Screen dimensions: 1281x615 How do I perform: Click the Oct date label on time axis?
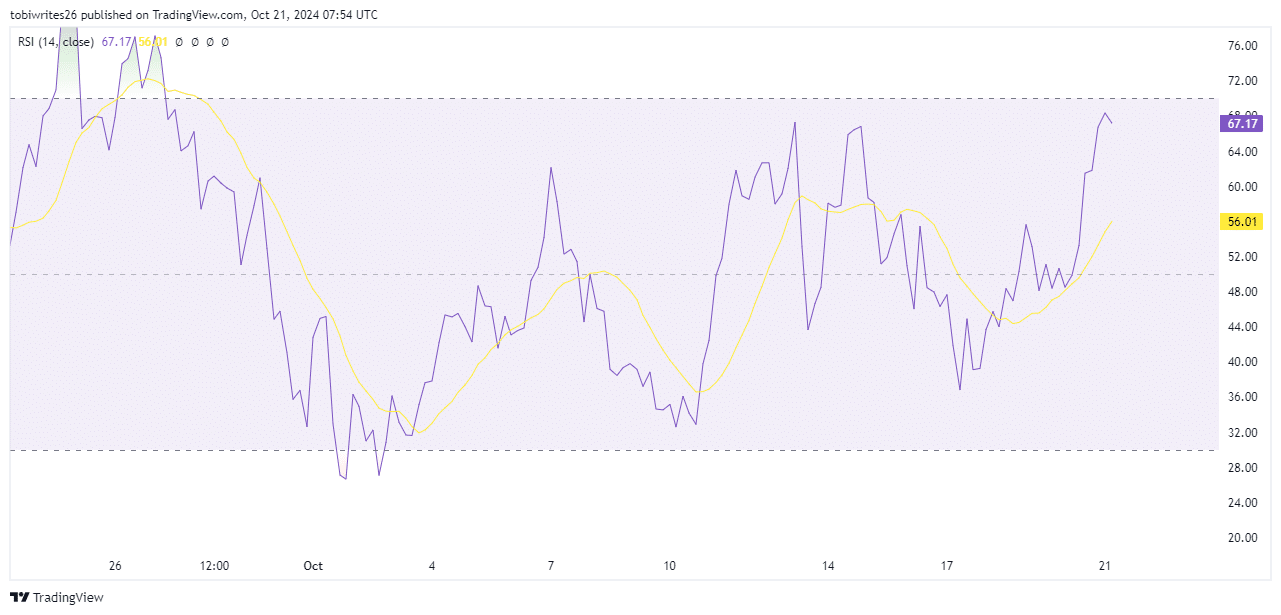[313, 566]
